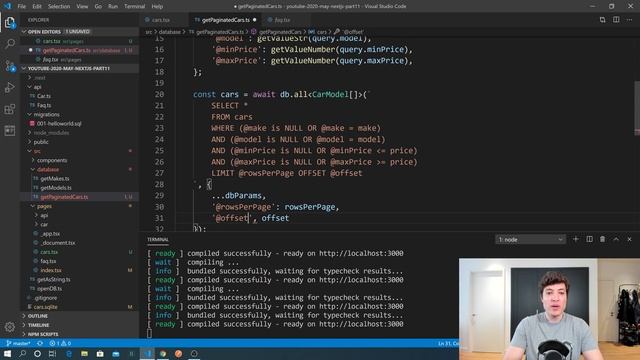Open the Selection menu

[59, 6]
